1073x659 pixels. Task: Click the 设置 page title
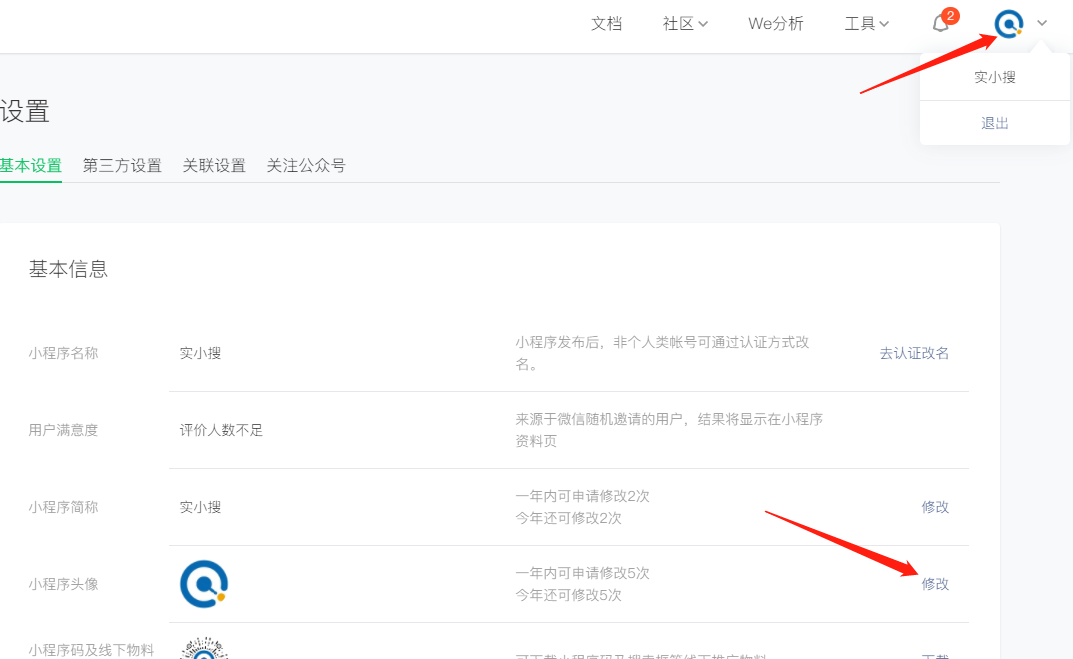pyautogui.click(x=25, y=111)
